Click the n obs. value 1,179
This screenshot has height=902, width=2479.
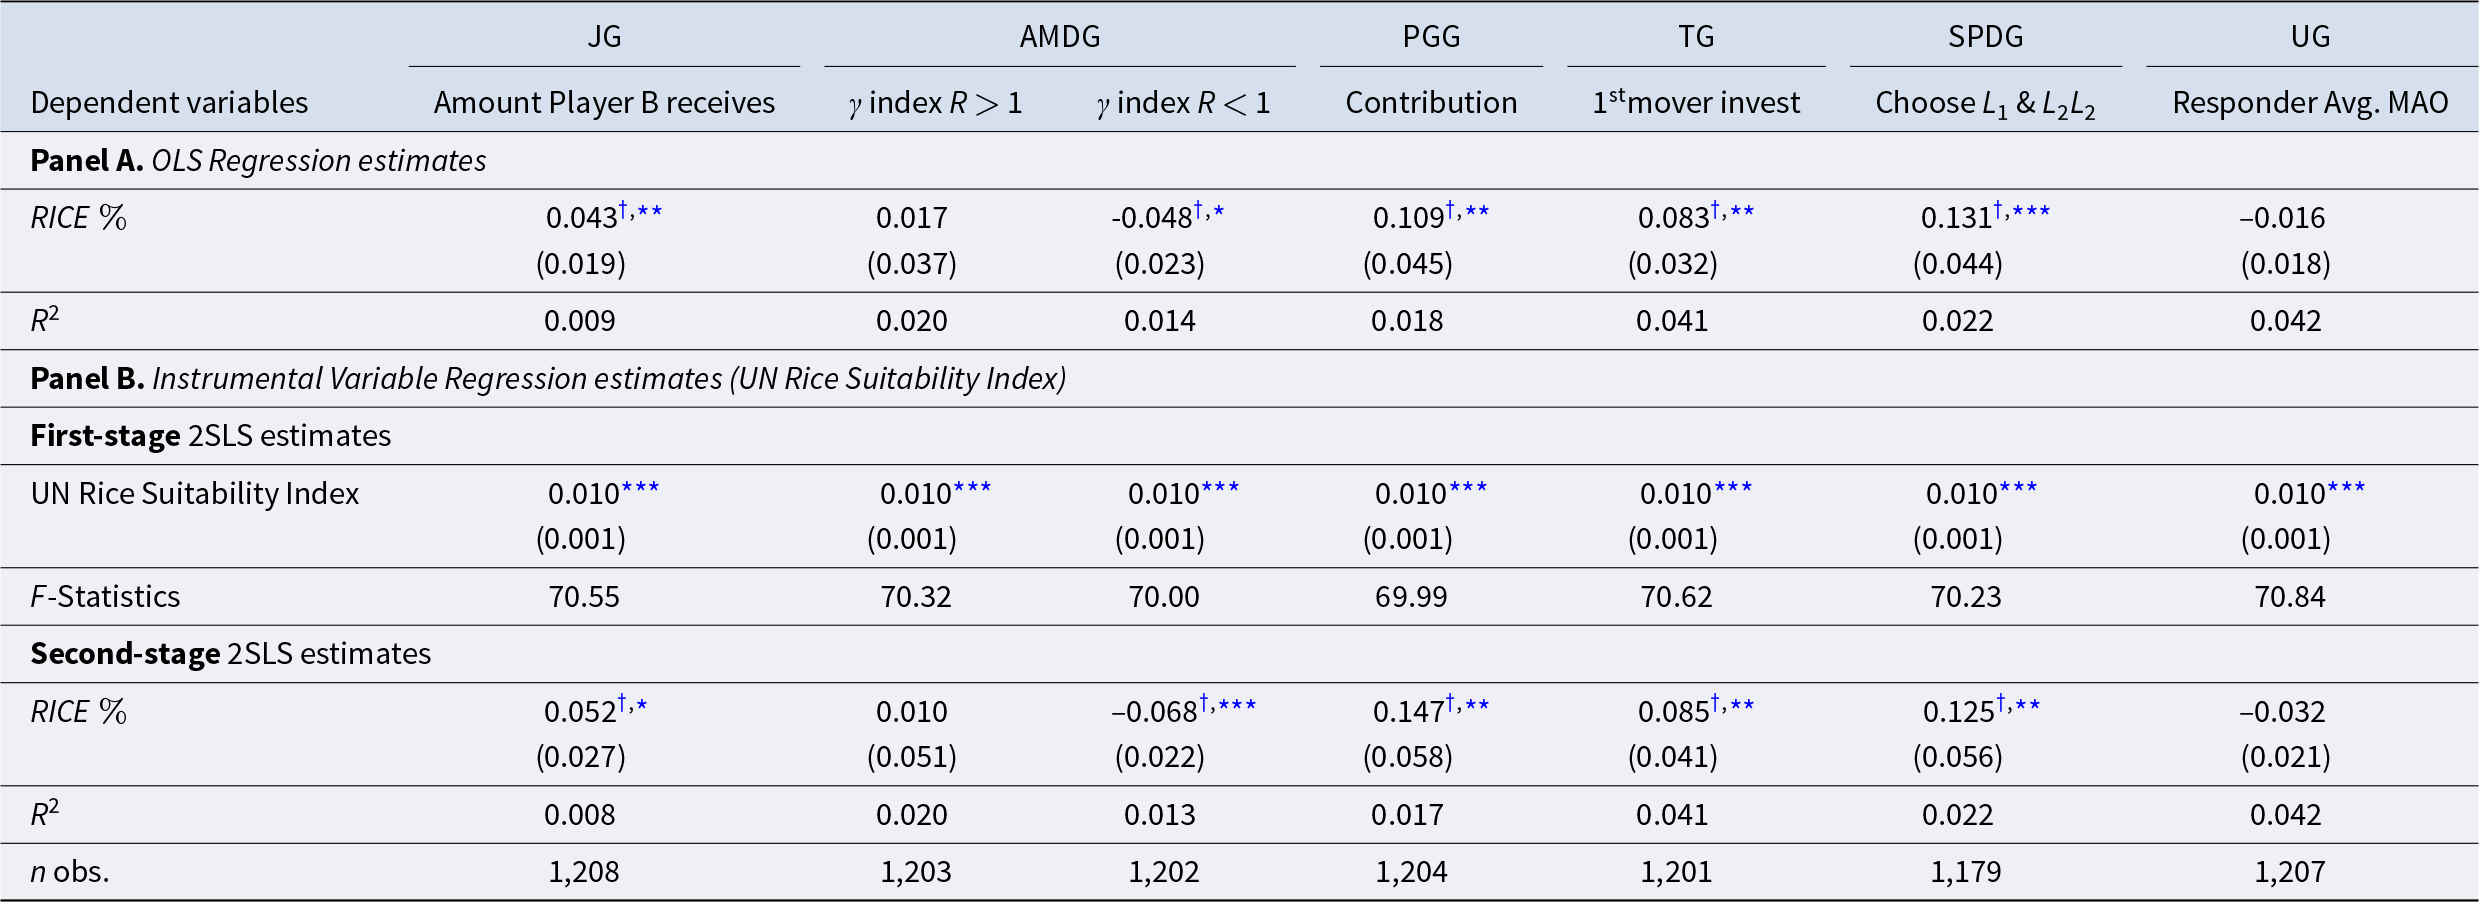click(1965, 872)
